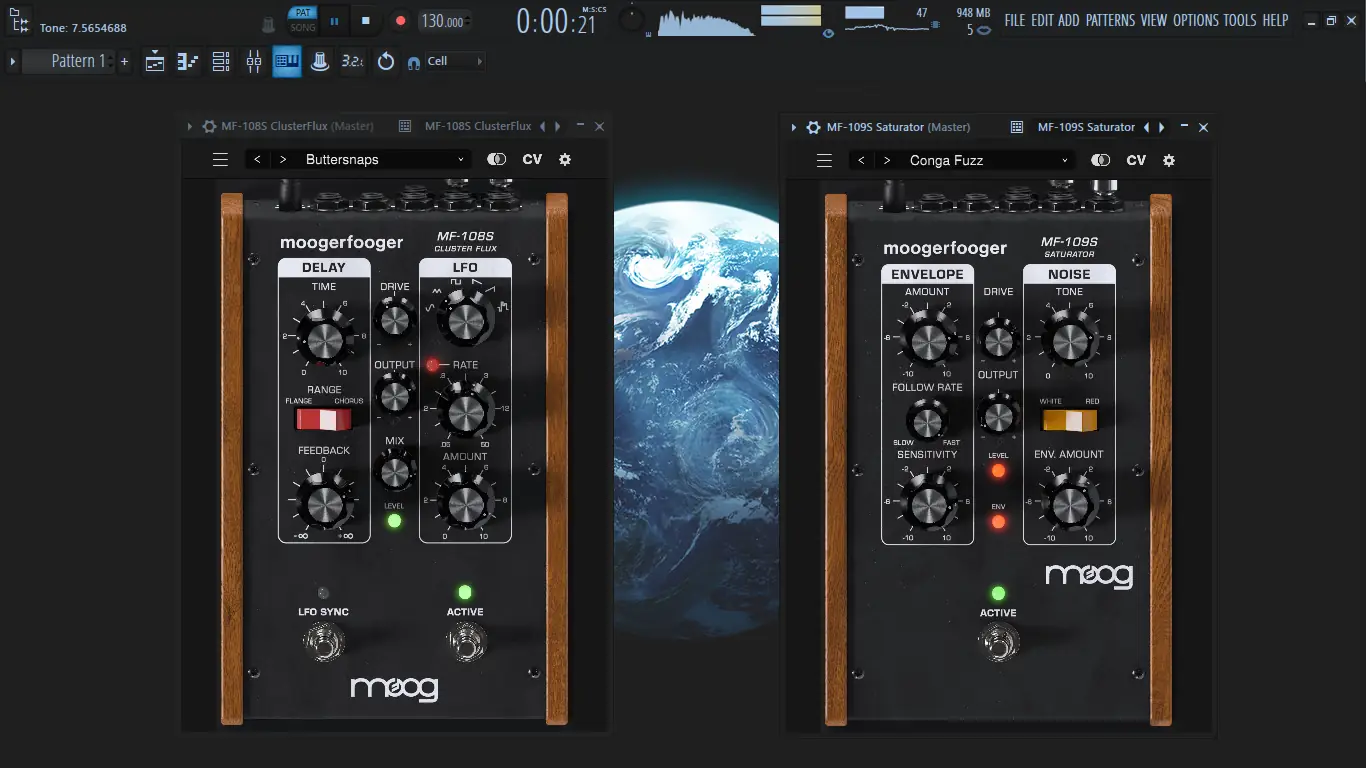The width and height of the screenshot is (1366, 768).
Task: Open the ADD menu
Action: click(x=1069, y=20)
